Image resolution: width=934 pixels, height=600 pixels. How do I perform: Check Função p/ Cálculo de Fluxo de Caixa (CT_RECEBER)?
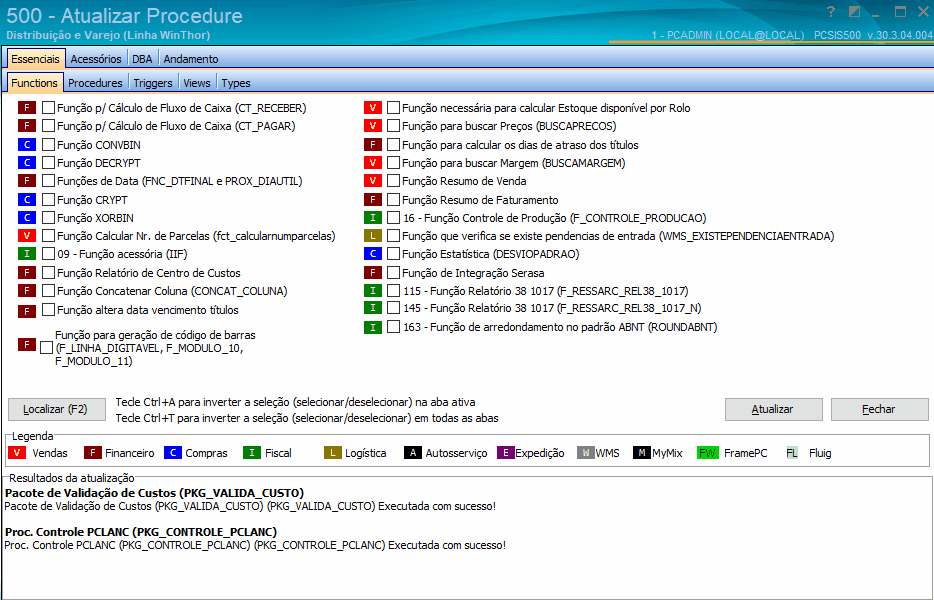[x=48, y=108]
